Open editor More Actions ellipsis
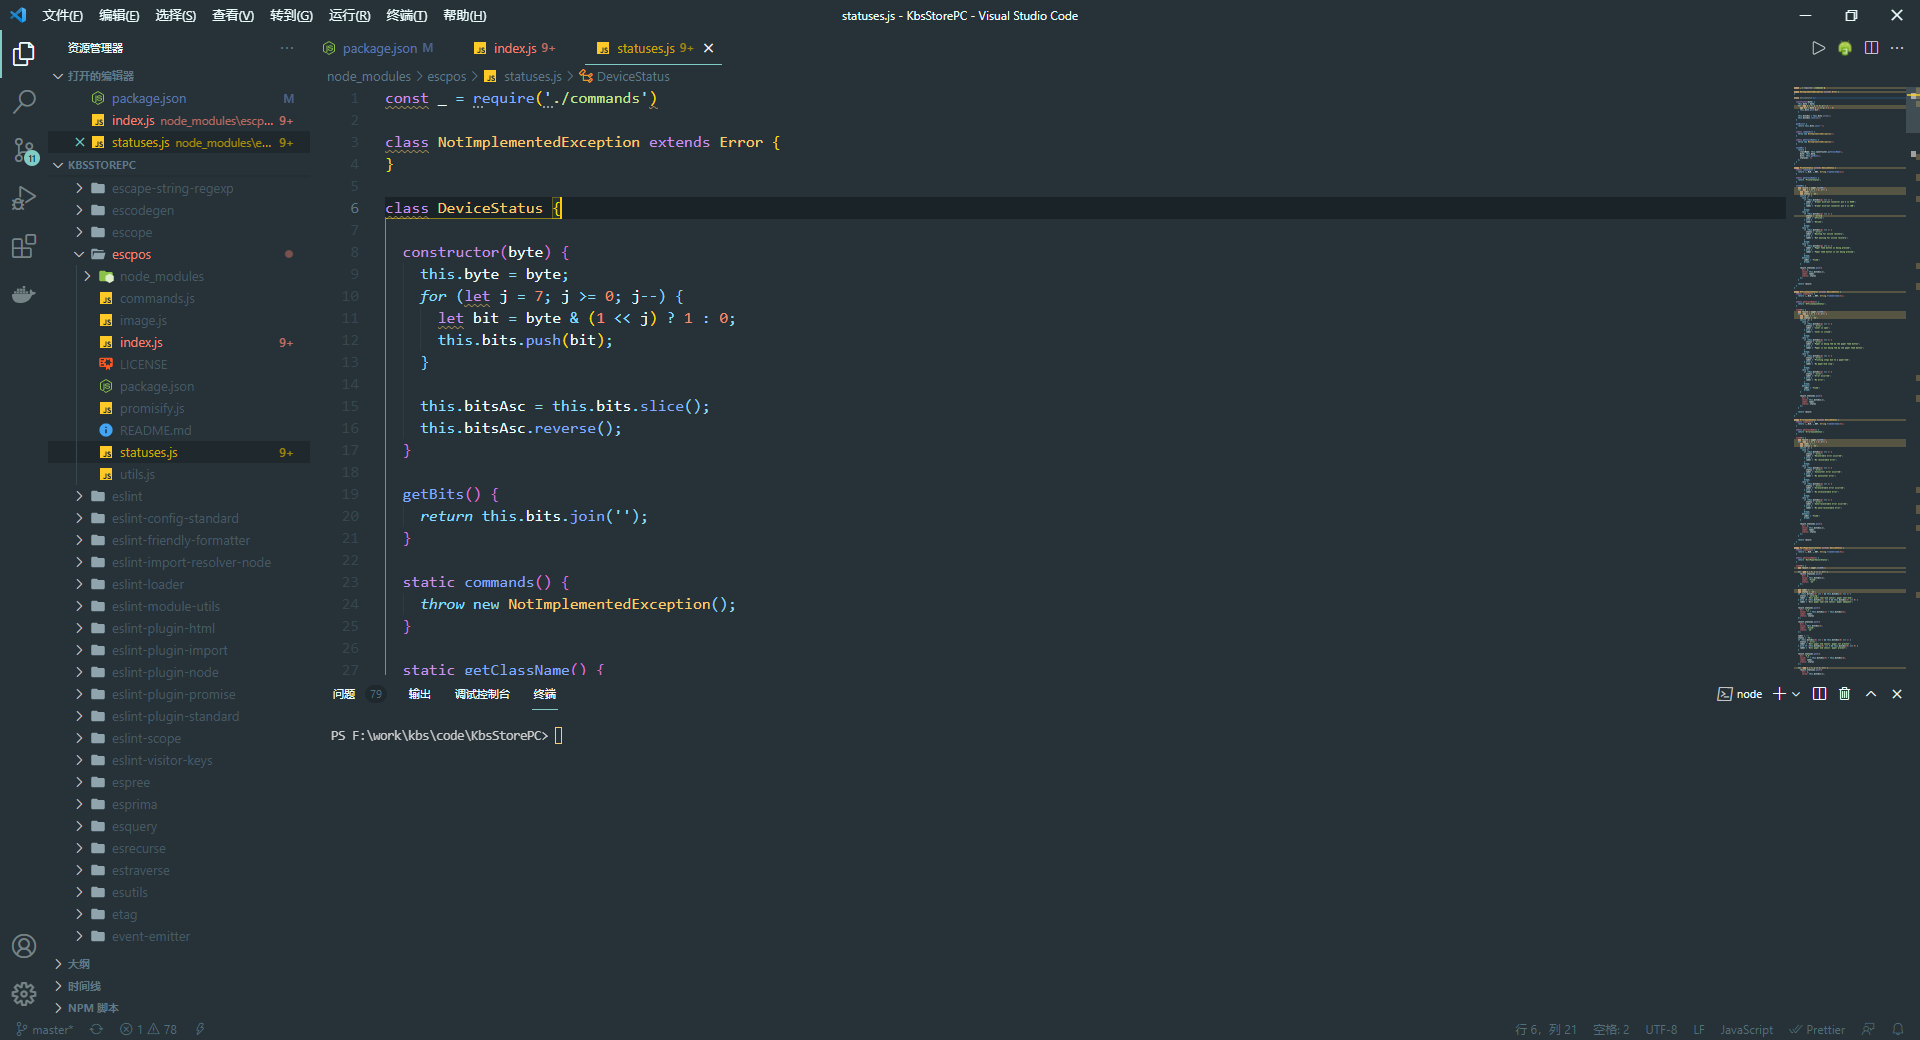 (x=1897, y=48)
